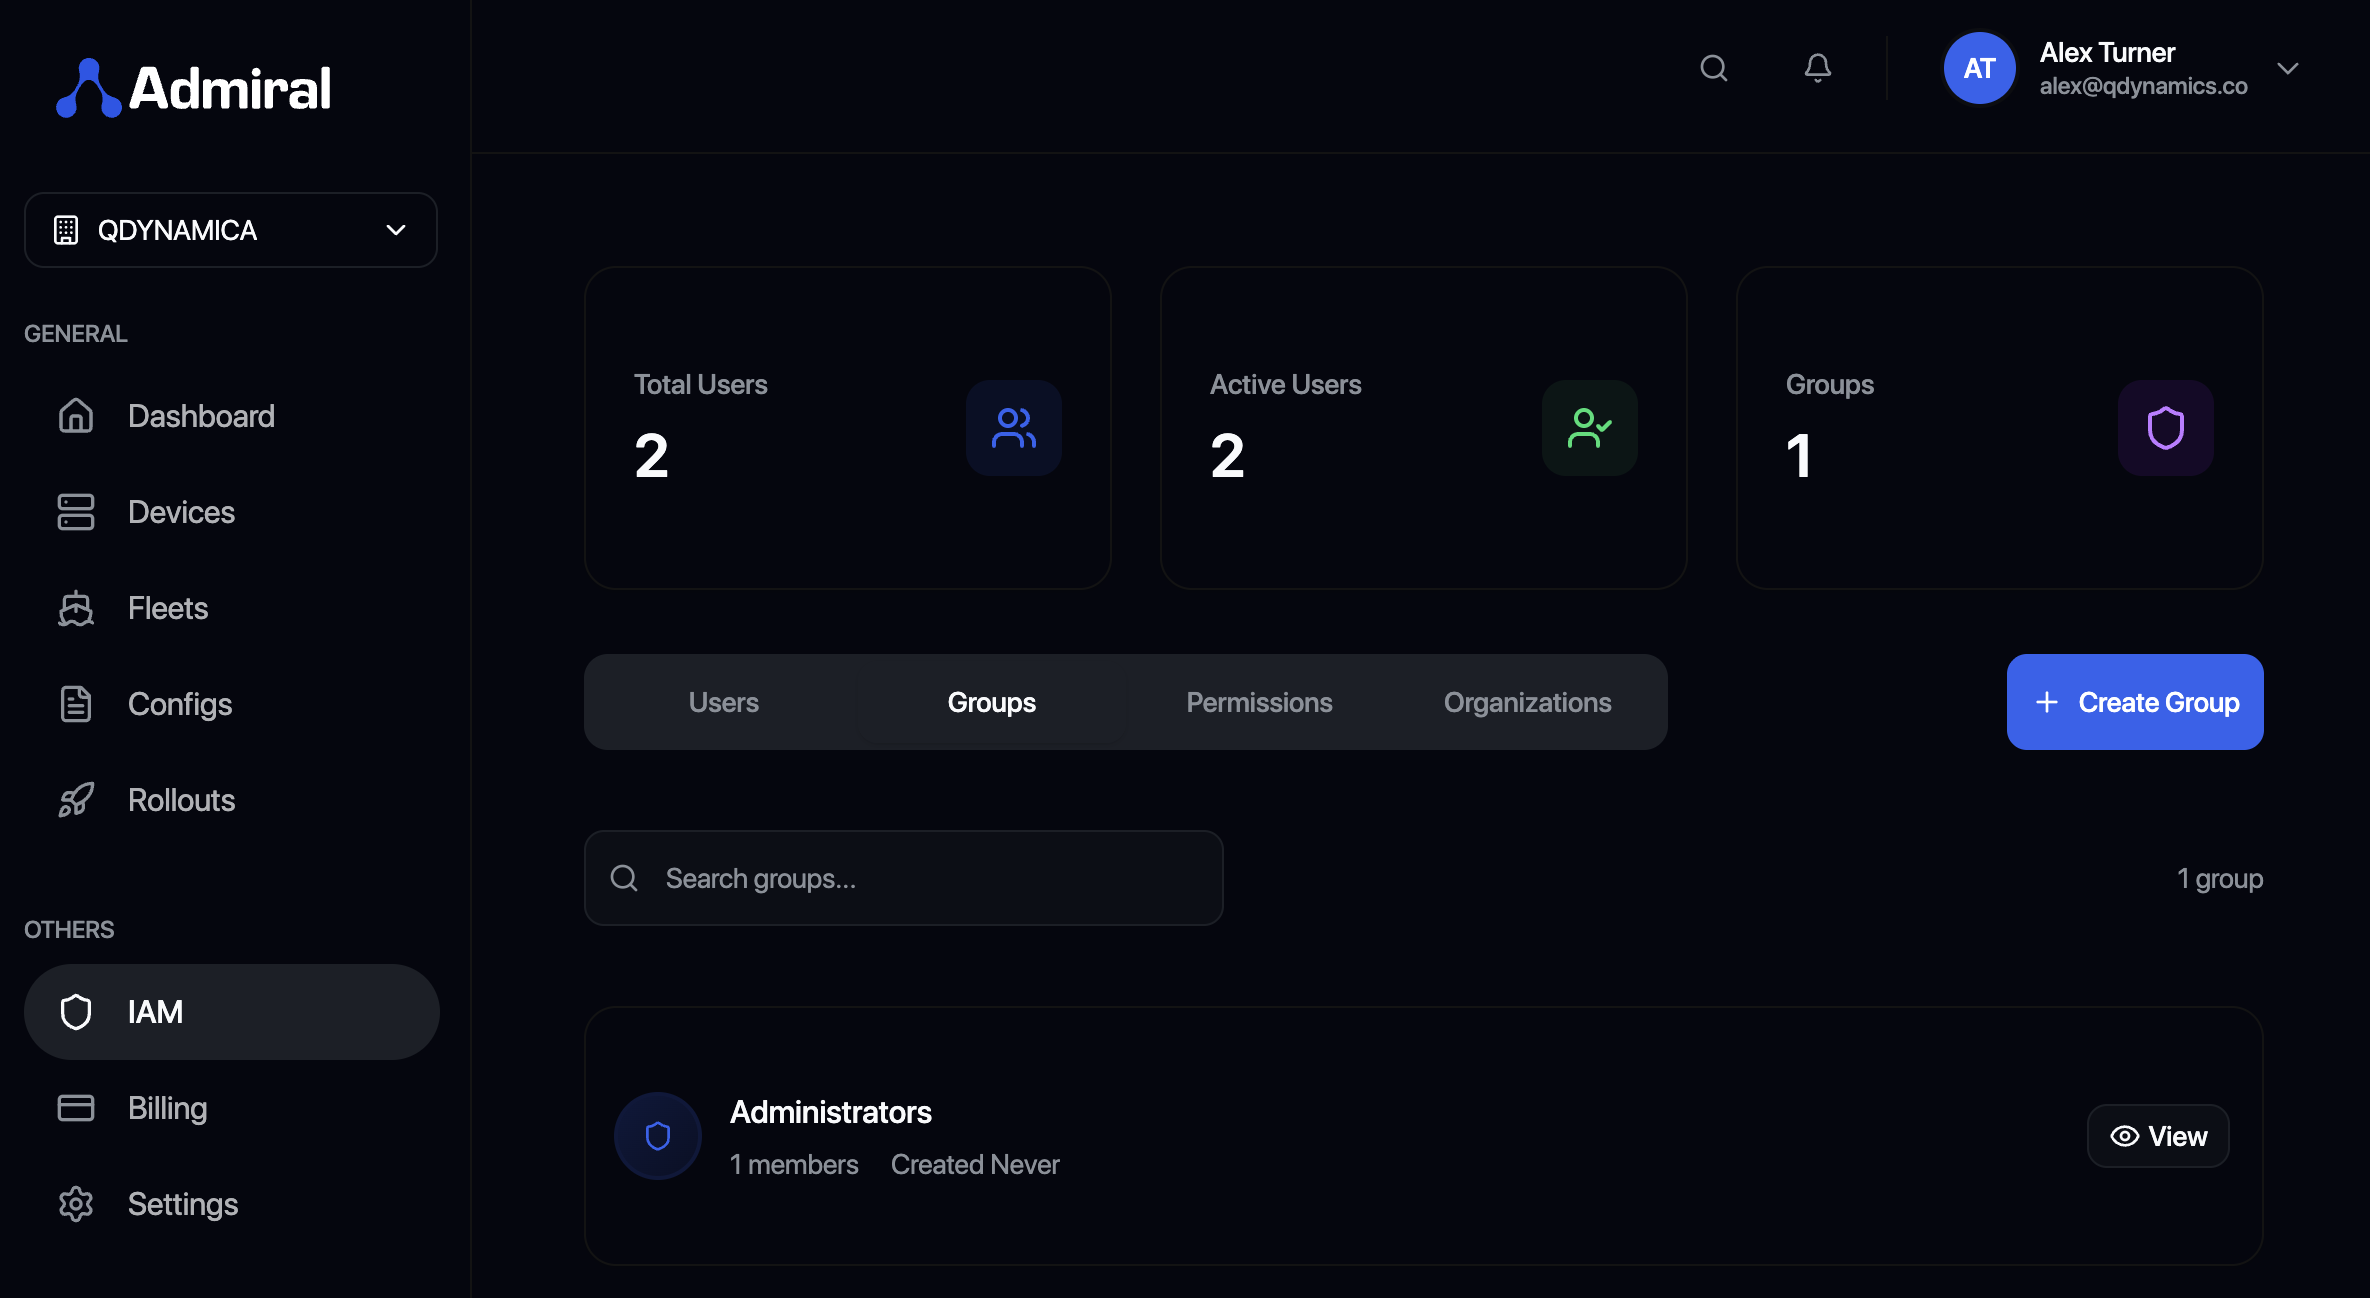The width and height of the screenshot is (2370, 1298).
Task: Click the Active Users checkmark icon
Action: (x=1589, y=428)
